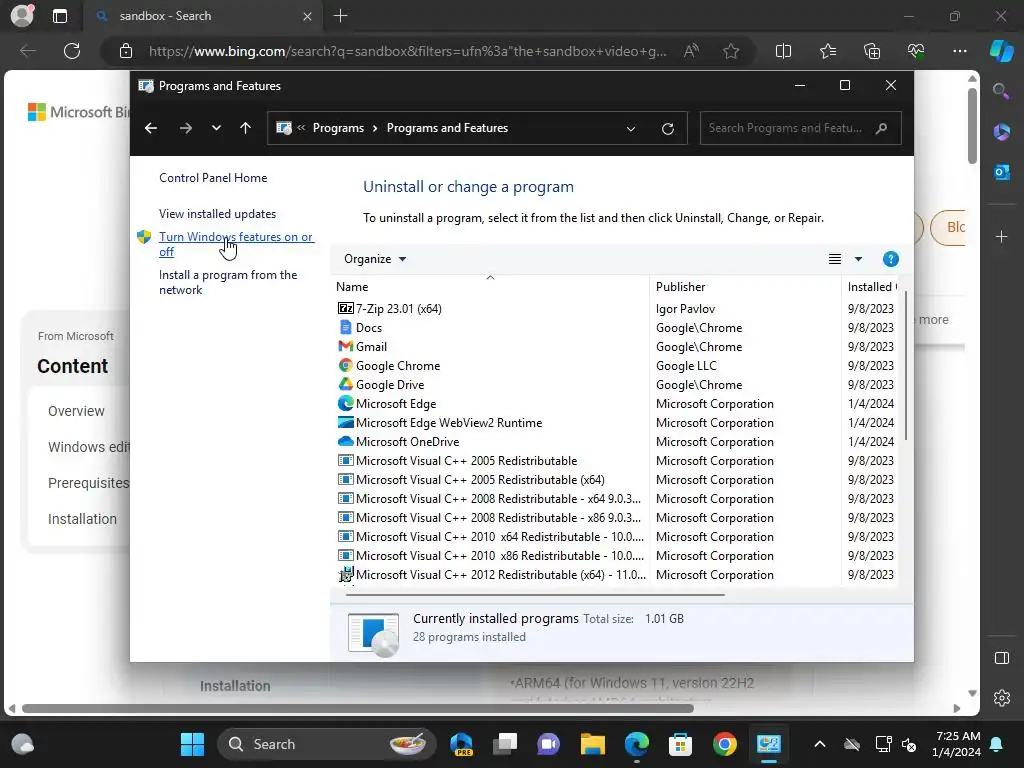Image resolution: width=1024 pixels, height=768 pixels.
Task: Open Edge Browser essentials heart icon
Action: click(916, 51)
